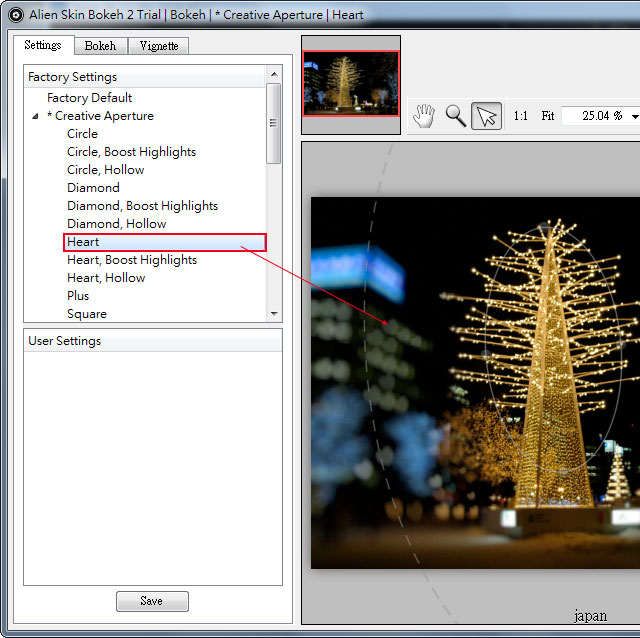Click the Alien Skin app icon in title bar
The image size is (640, 638).
tap(16, 15)
